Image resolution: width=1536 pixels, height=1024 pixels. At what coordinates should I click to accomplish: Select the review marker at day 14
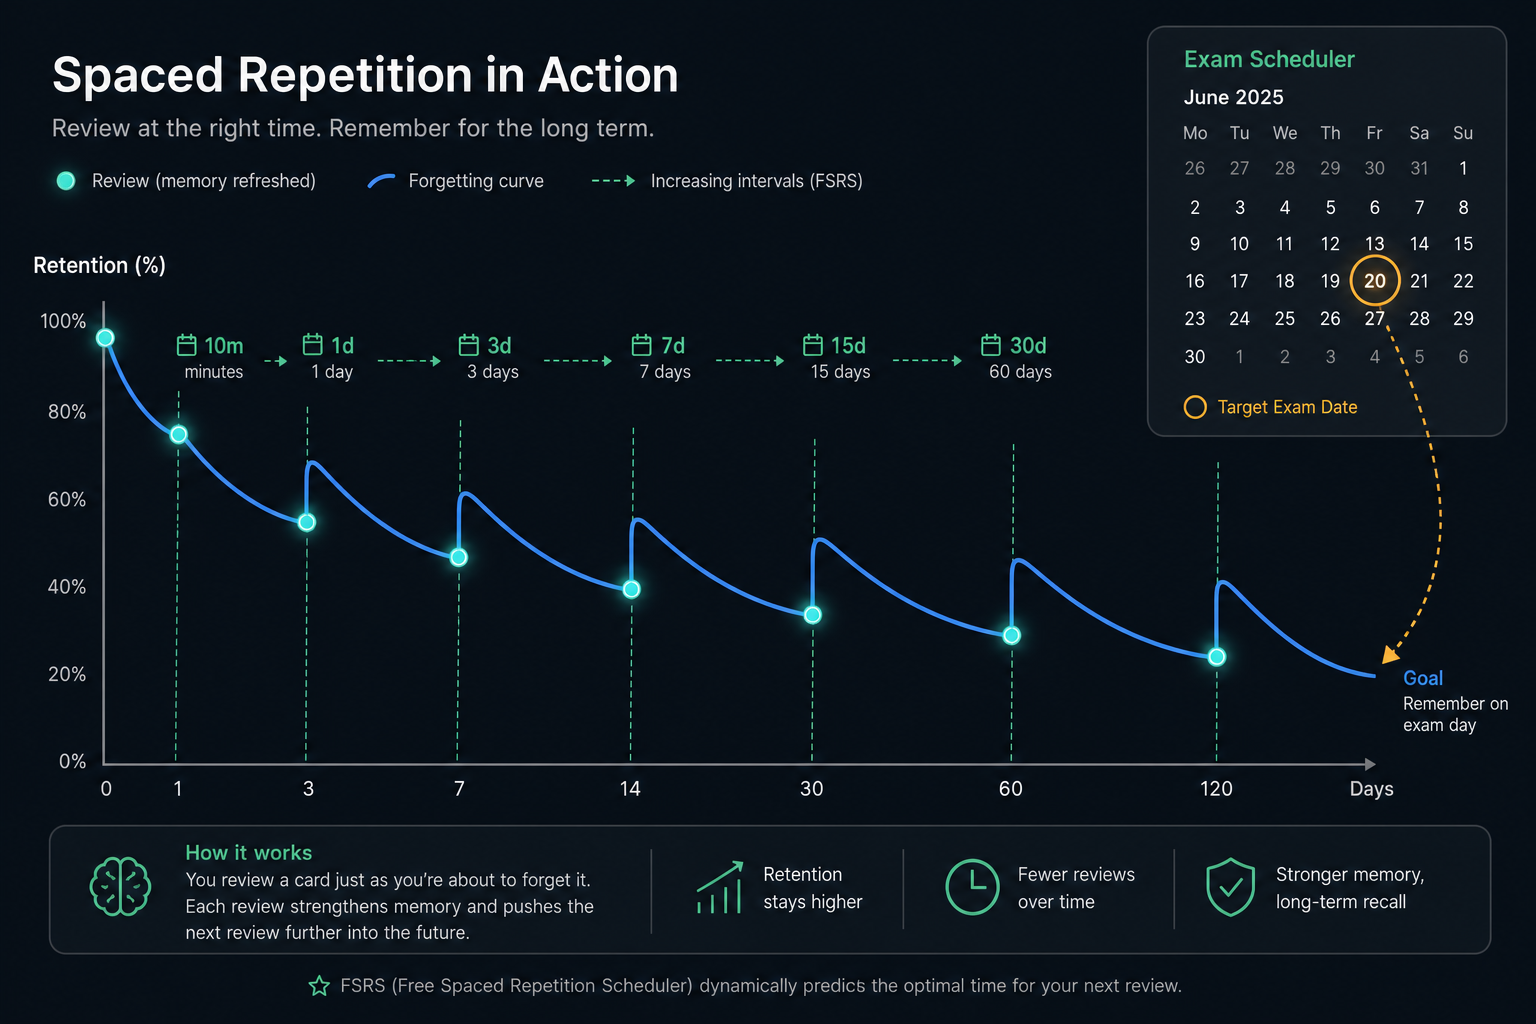point(631,589)
